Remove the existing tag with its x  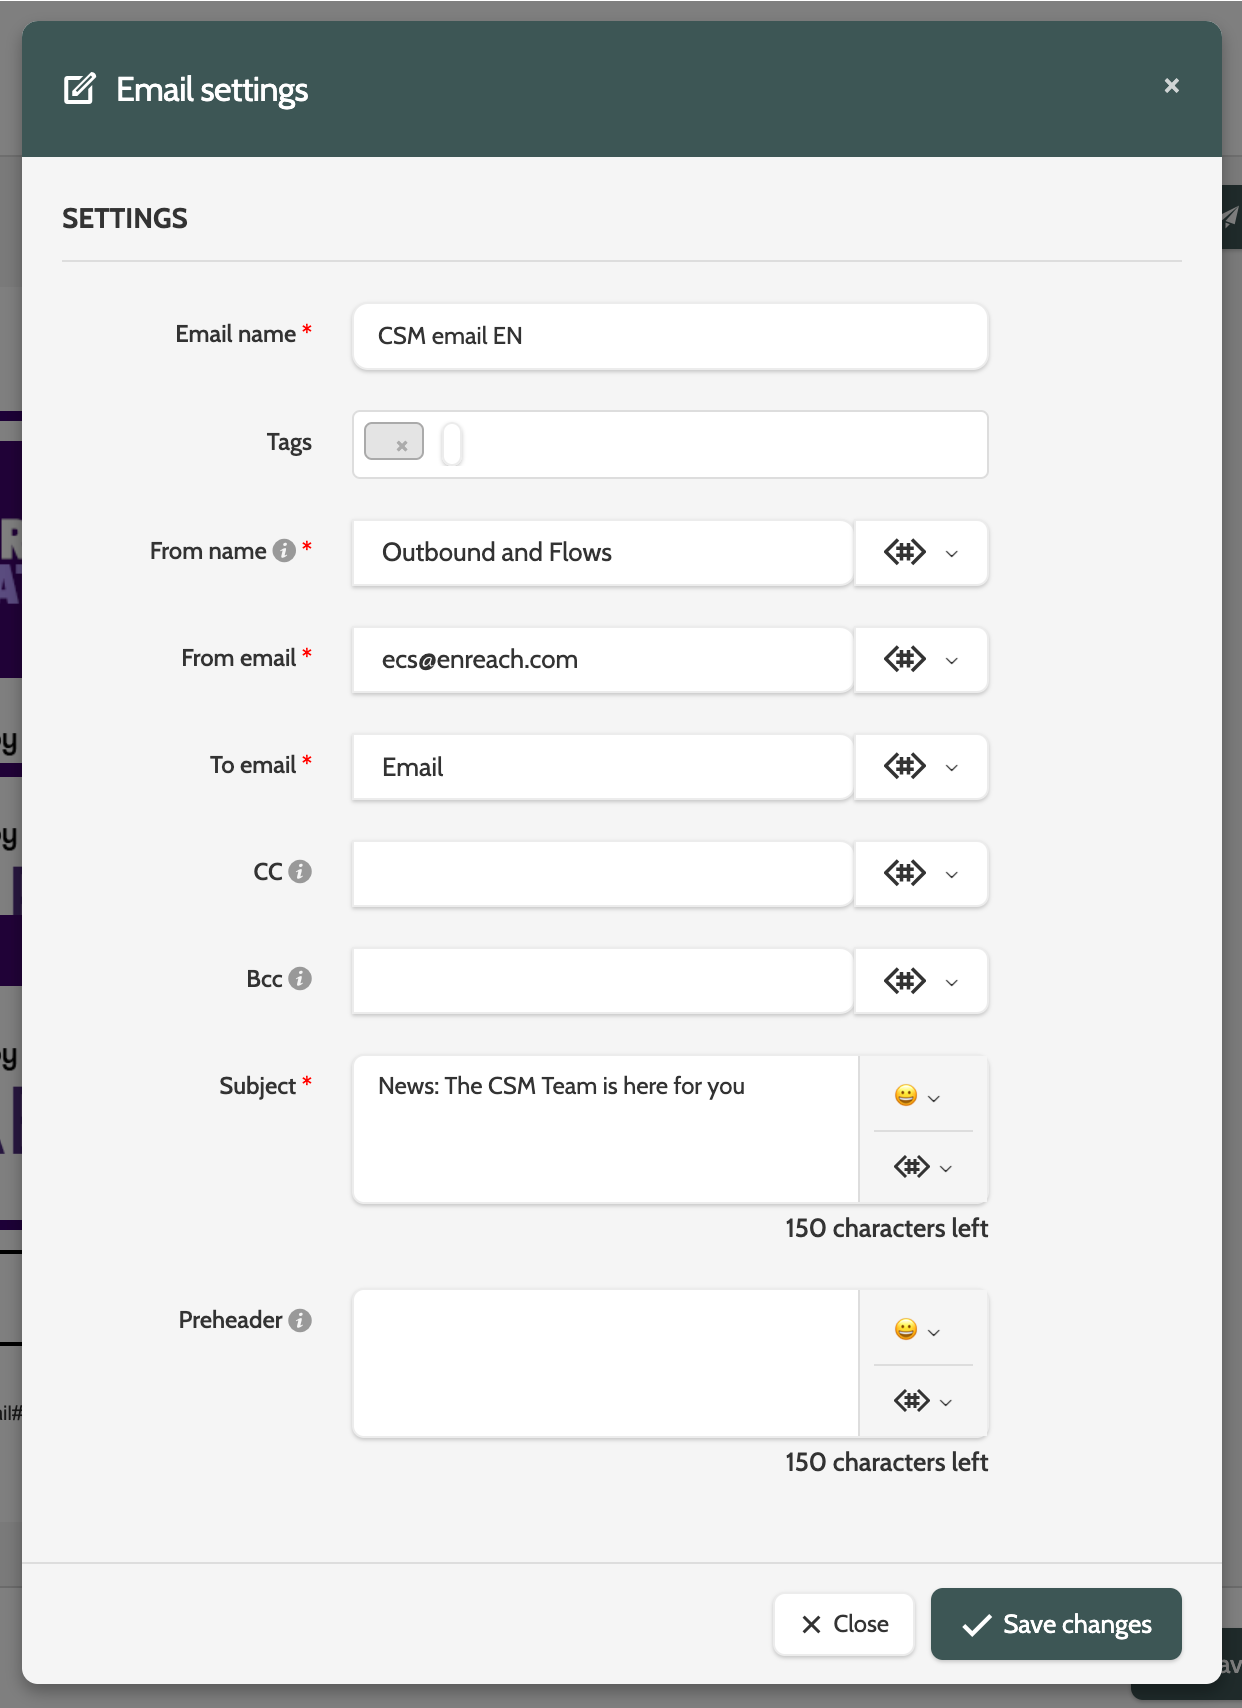tap(402, 446)
